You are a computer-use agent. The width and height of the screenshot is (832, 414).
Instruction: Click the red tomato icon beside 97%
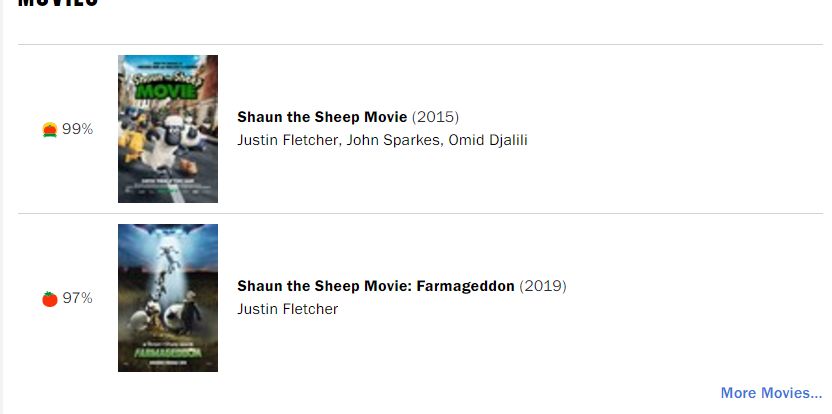[50, 298]
